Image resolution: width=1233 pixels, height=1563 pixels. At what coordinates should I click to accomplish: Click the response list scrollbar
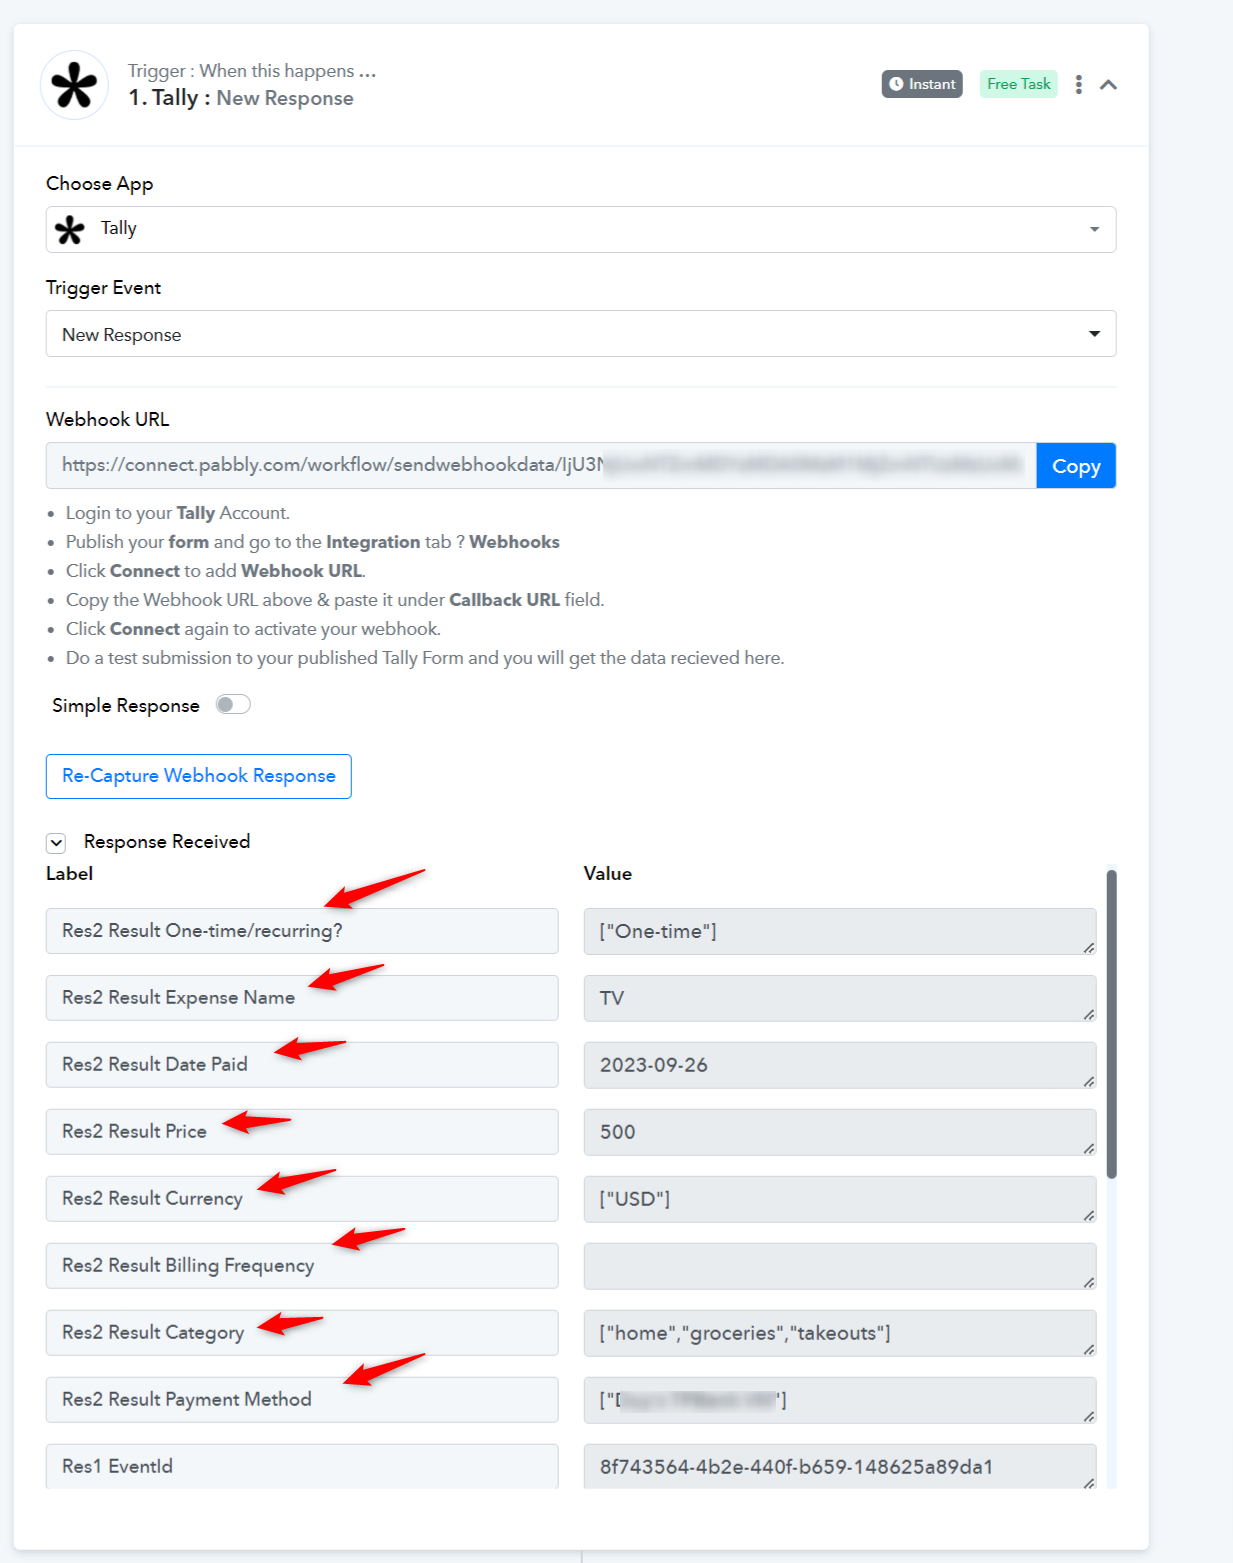1111,1024
